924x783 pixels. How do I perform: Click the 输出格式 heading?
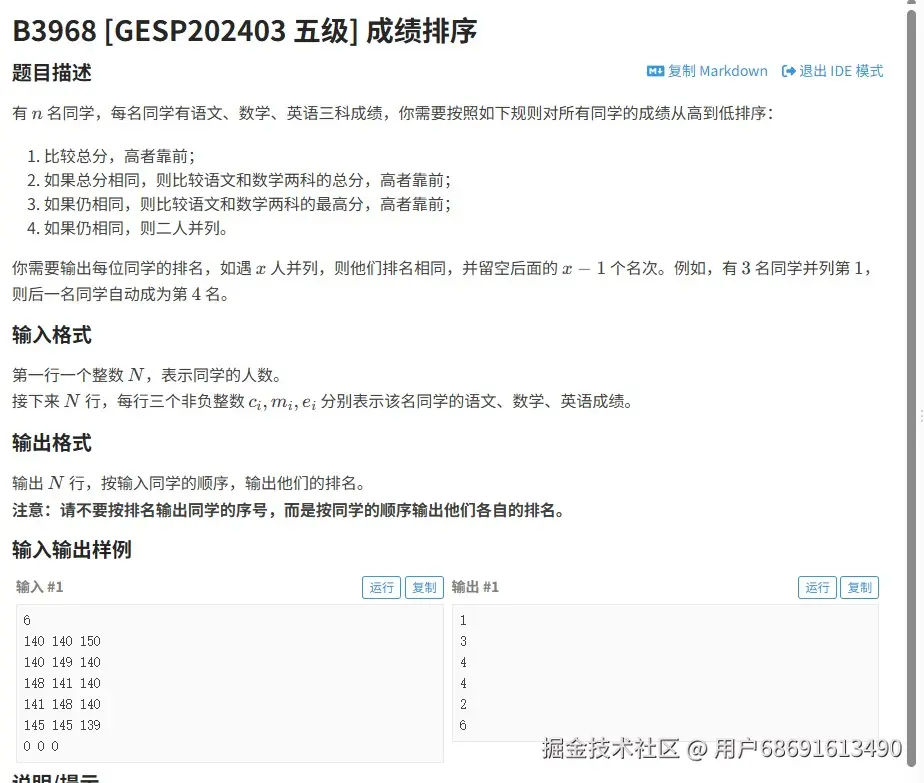tap(52, 443)
